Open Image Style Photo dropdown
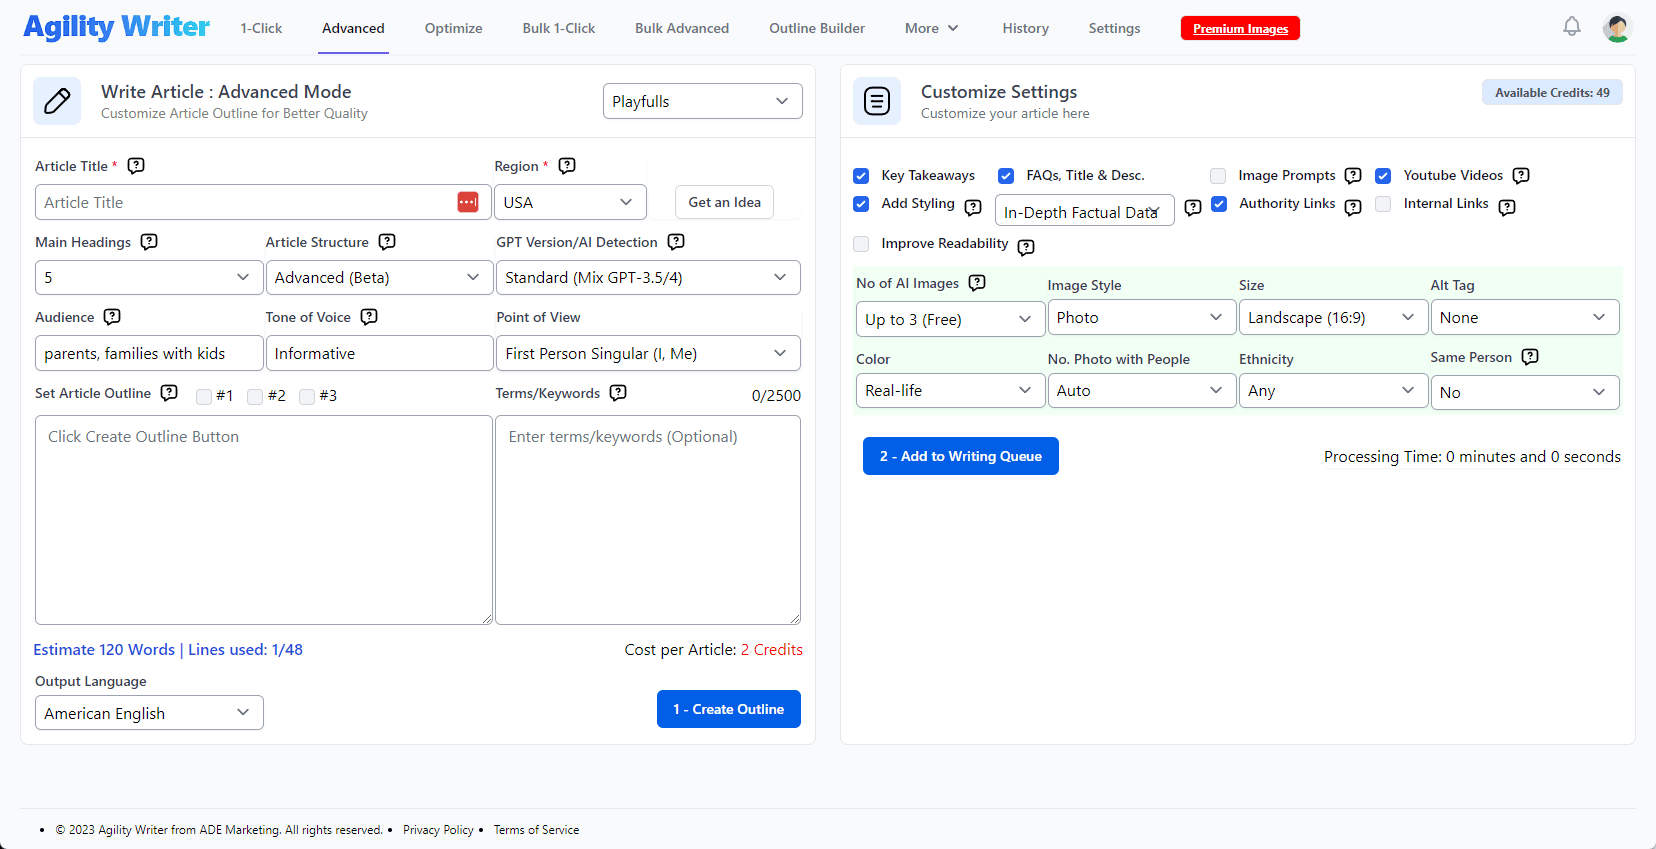Image resolution: width=1656 pixels, height=849 pixels. [x=1142, y=317]
